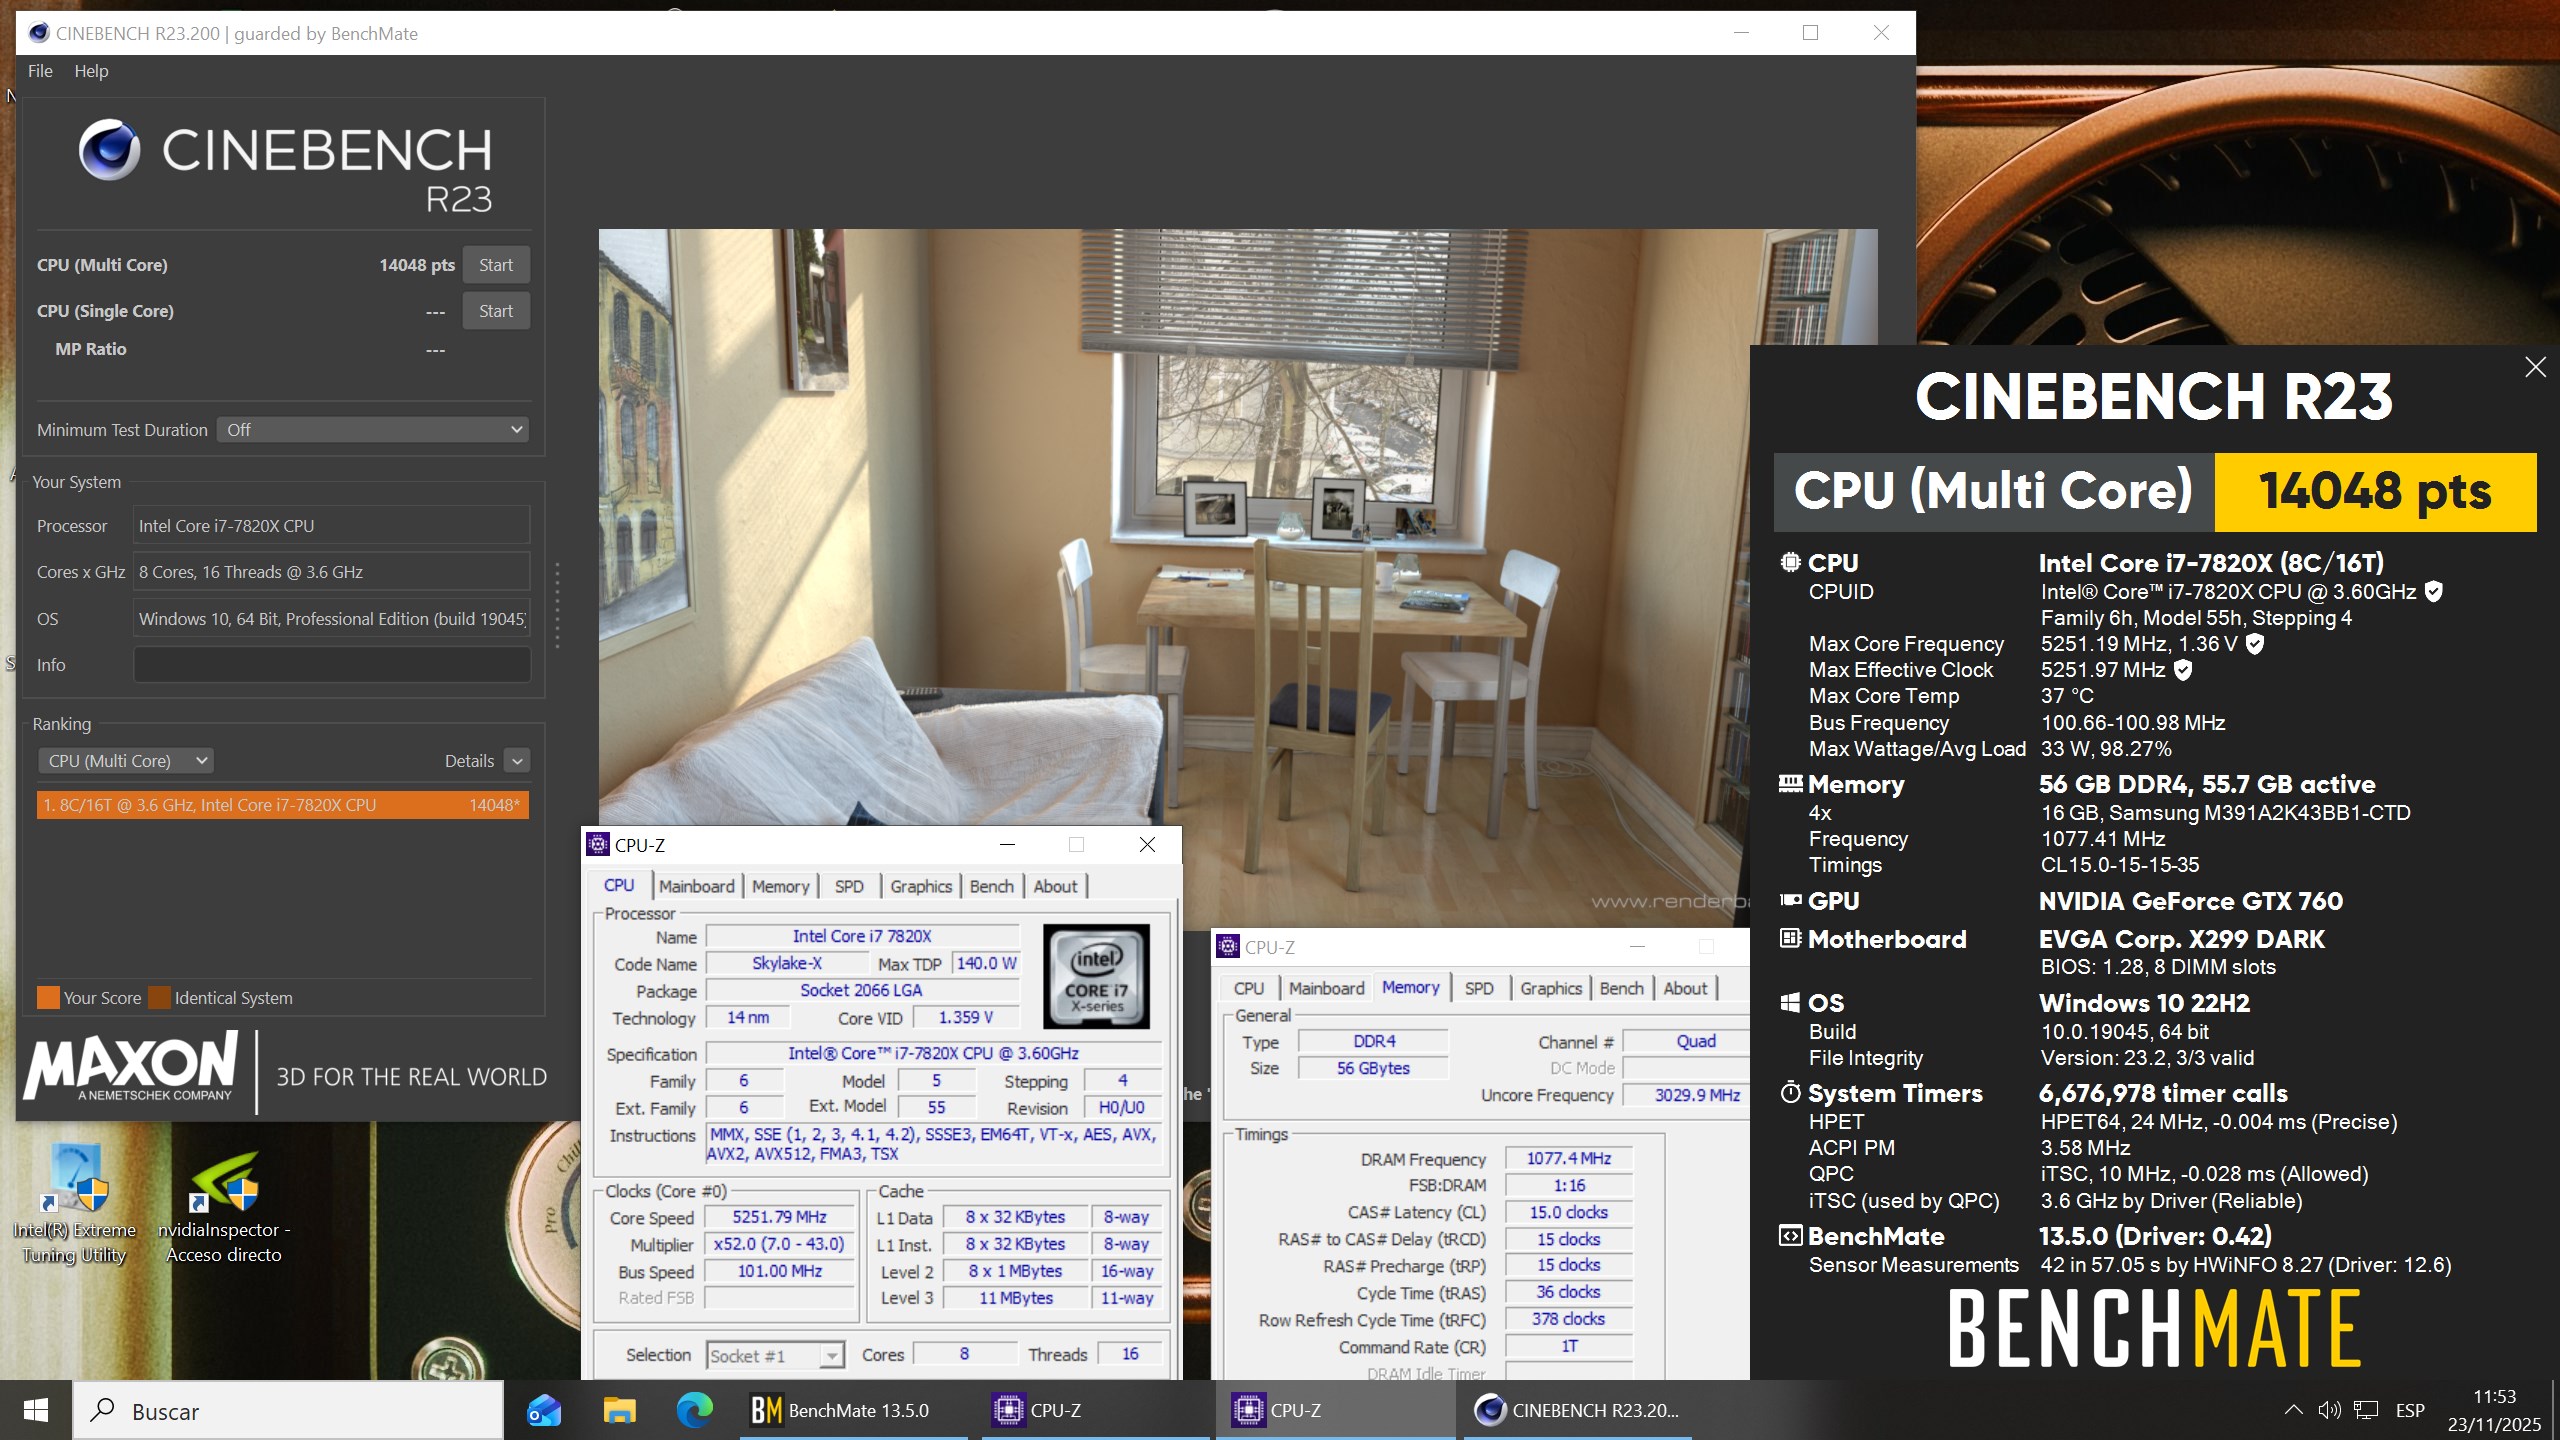Start the CPU Multi Core test
The width and height of the screenshot is (2560, 1440).
pyautogui.click(x=495, y=265)
